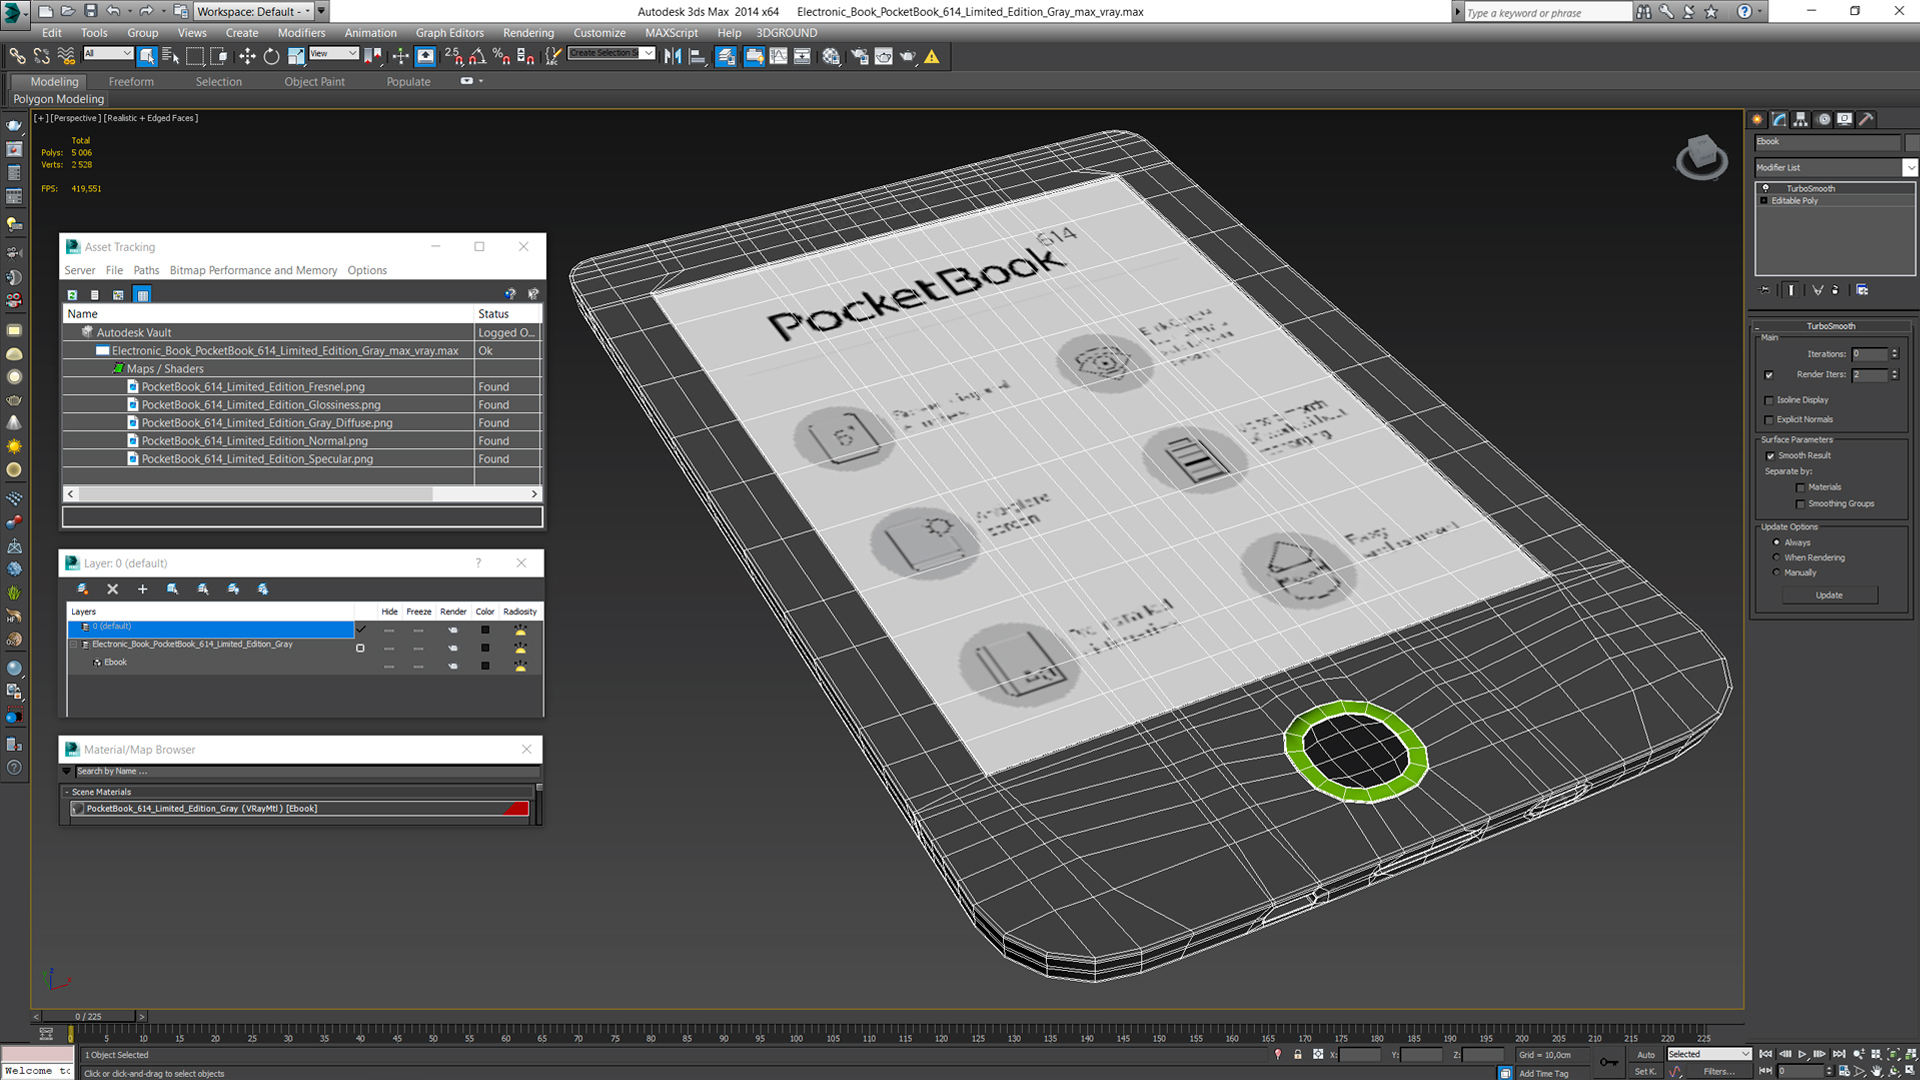
Task: Click color swatch of 0 (default) layer
Action: click(x=485, y=630)
